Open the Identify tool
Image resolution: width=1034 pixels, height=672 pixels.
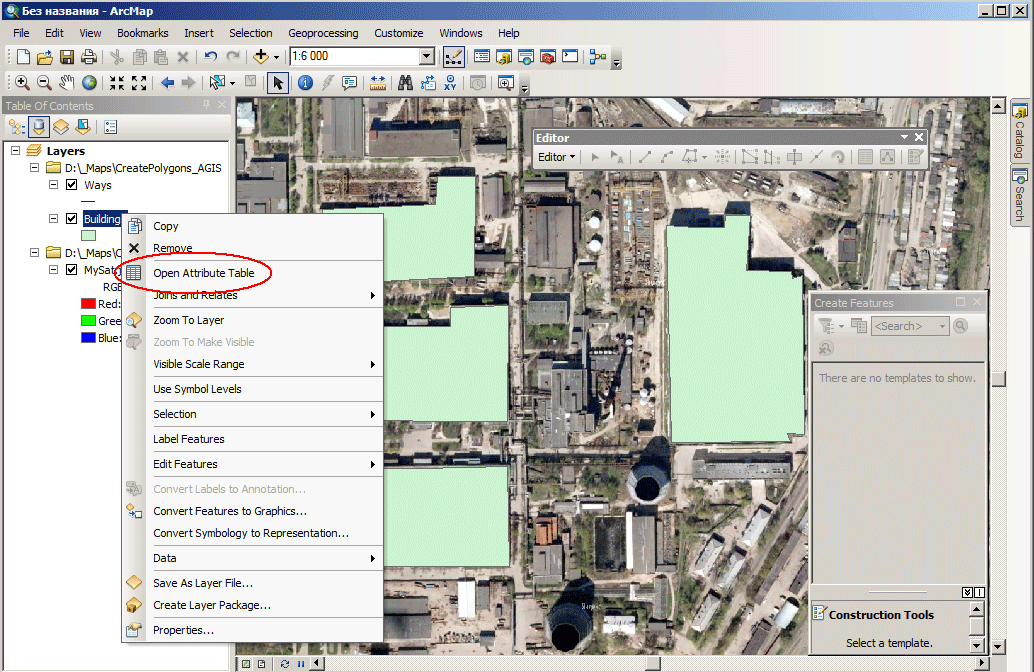[305, 82]
